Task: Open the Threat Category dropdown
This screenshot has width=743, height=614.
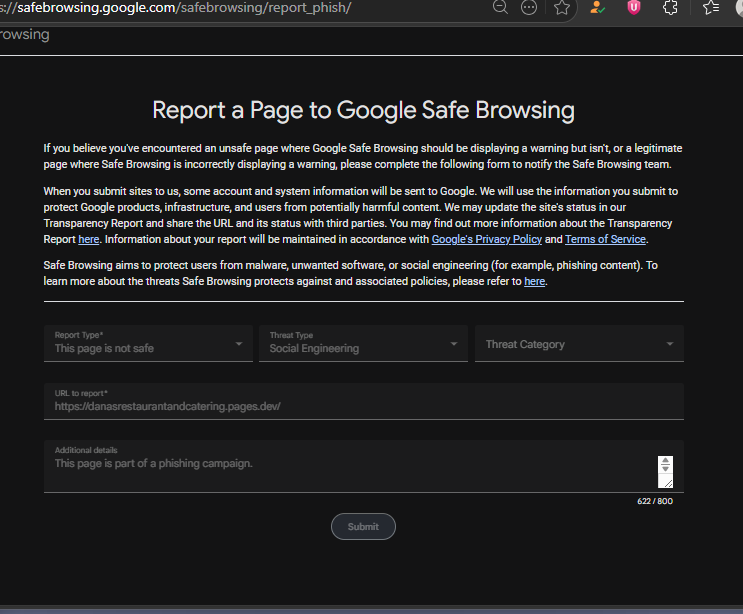Action: (x=579, y=343)
